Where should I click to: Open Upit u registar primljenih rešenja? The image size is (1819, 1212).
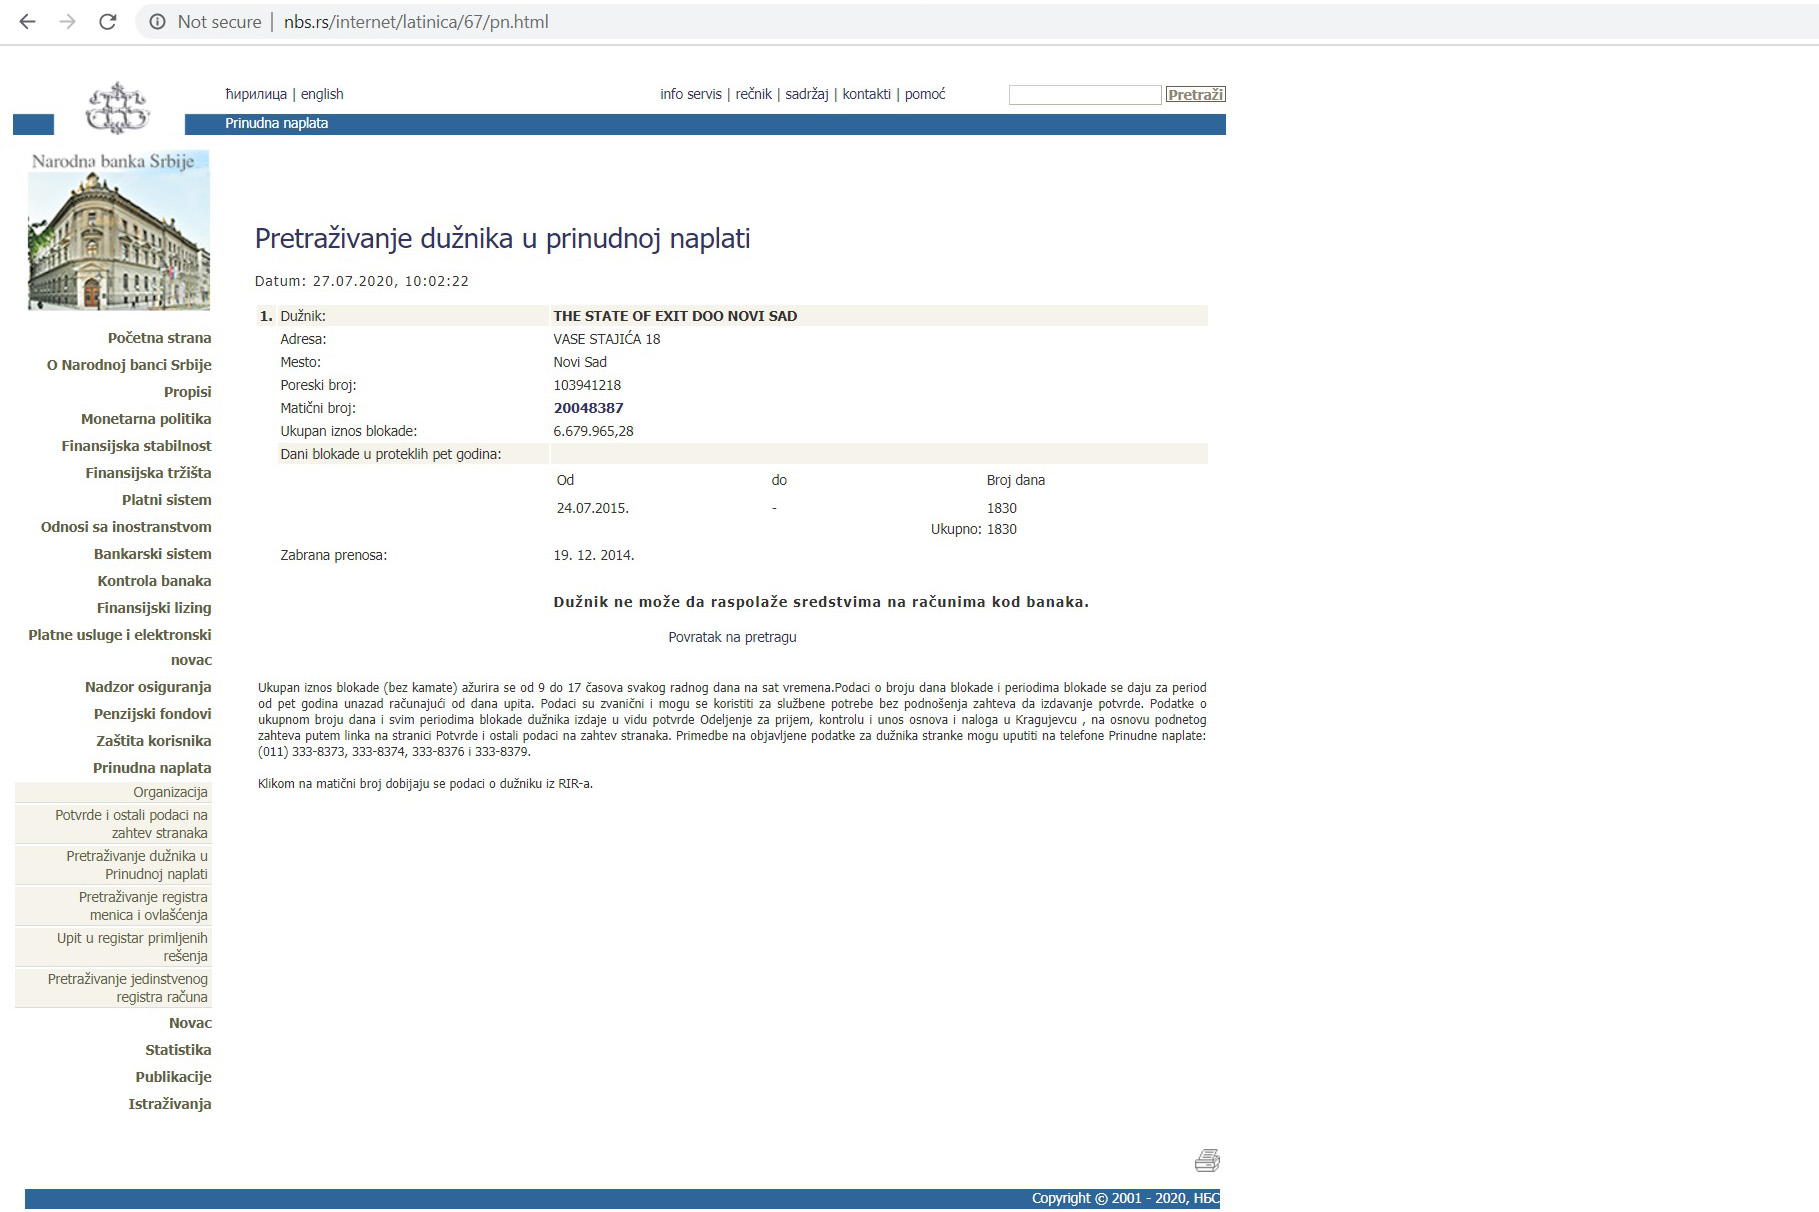point(134,947)
